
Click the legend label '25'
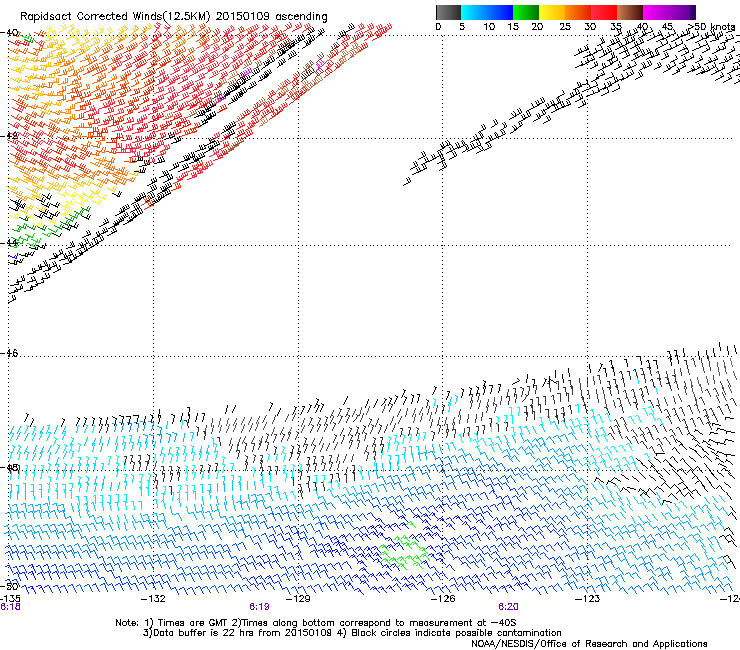565,26
